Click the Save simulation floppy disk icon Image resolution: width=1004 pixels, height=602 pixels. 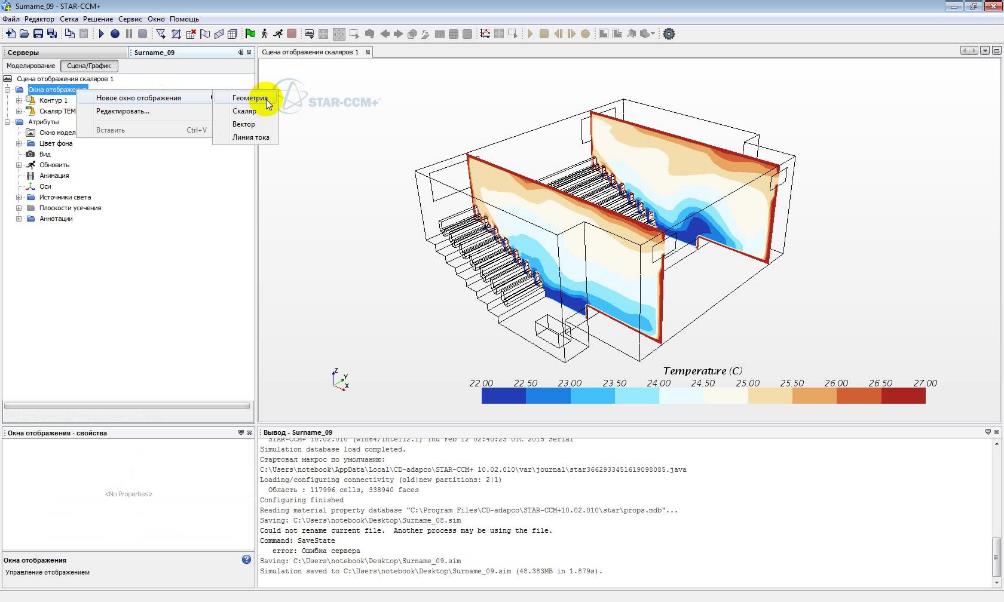coord(38,34)
